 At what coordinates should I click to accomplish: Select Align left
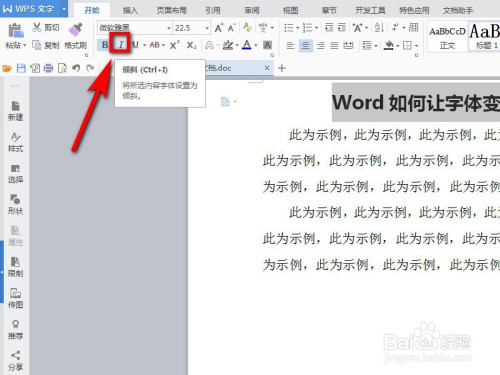290,45
